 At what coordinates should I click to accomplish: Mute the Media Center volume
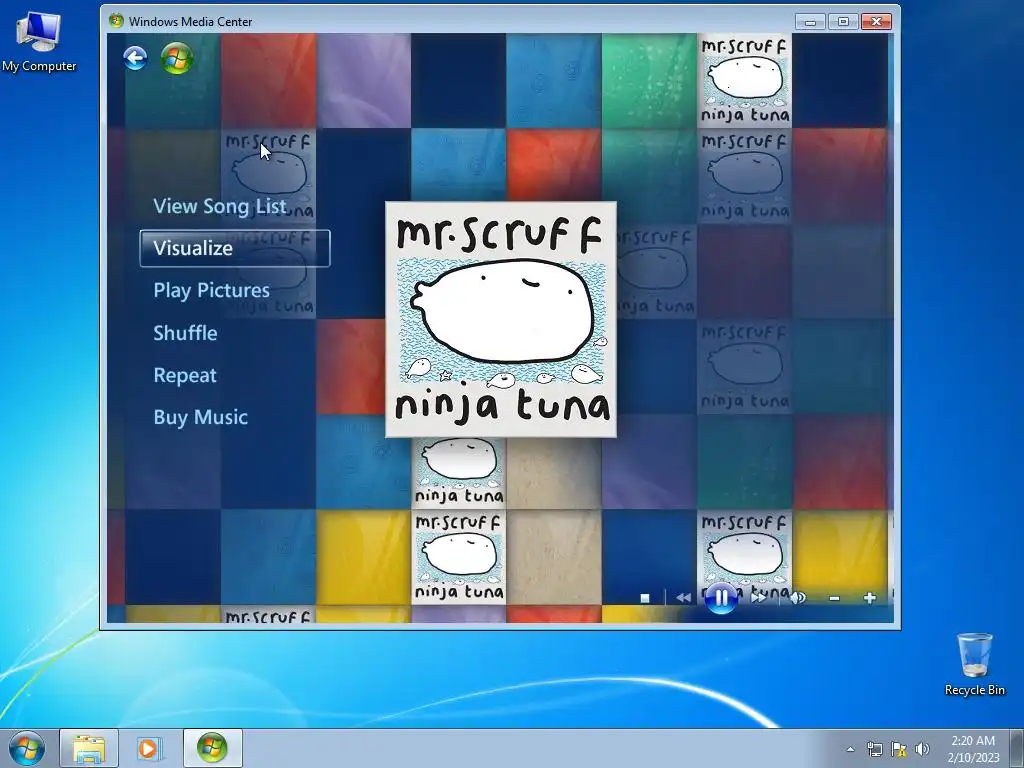(x=798, y=598)
